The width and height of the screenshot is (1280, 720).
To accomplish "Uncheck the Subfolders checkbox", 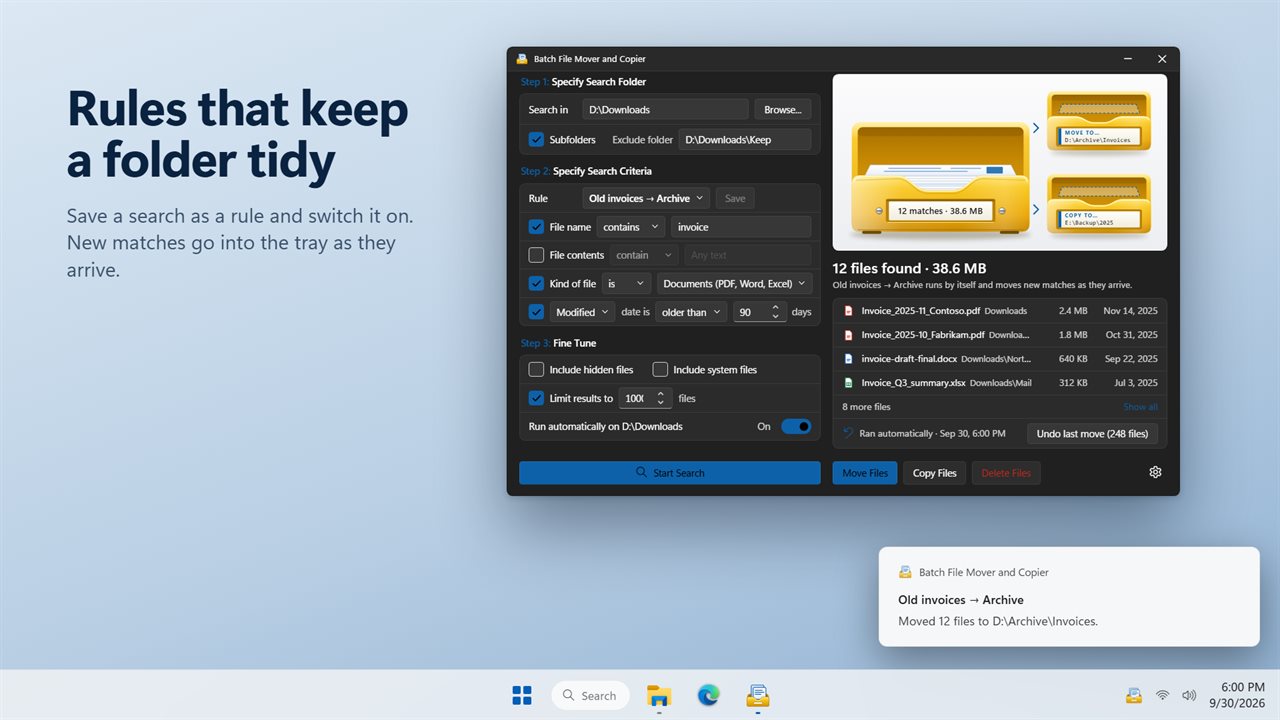I will click(536, 139).
